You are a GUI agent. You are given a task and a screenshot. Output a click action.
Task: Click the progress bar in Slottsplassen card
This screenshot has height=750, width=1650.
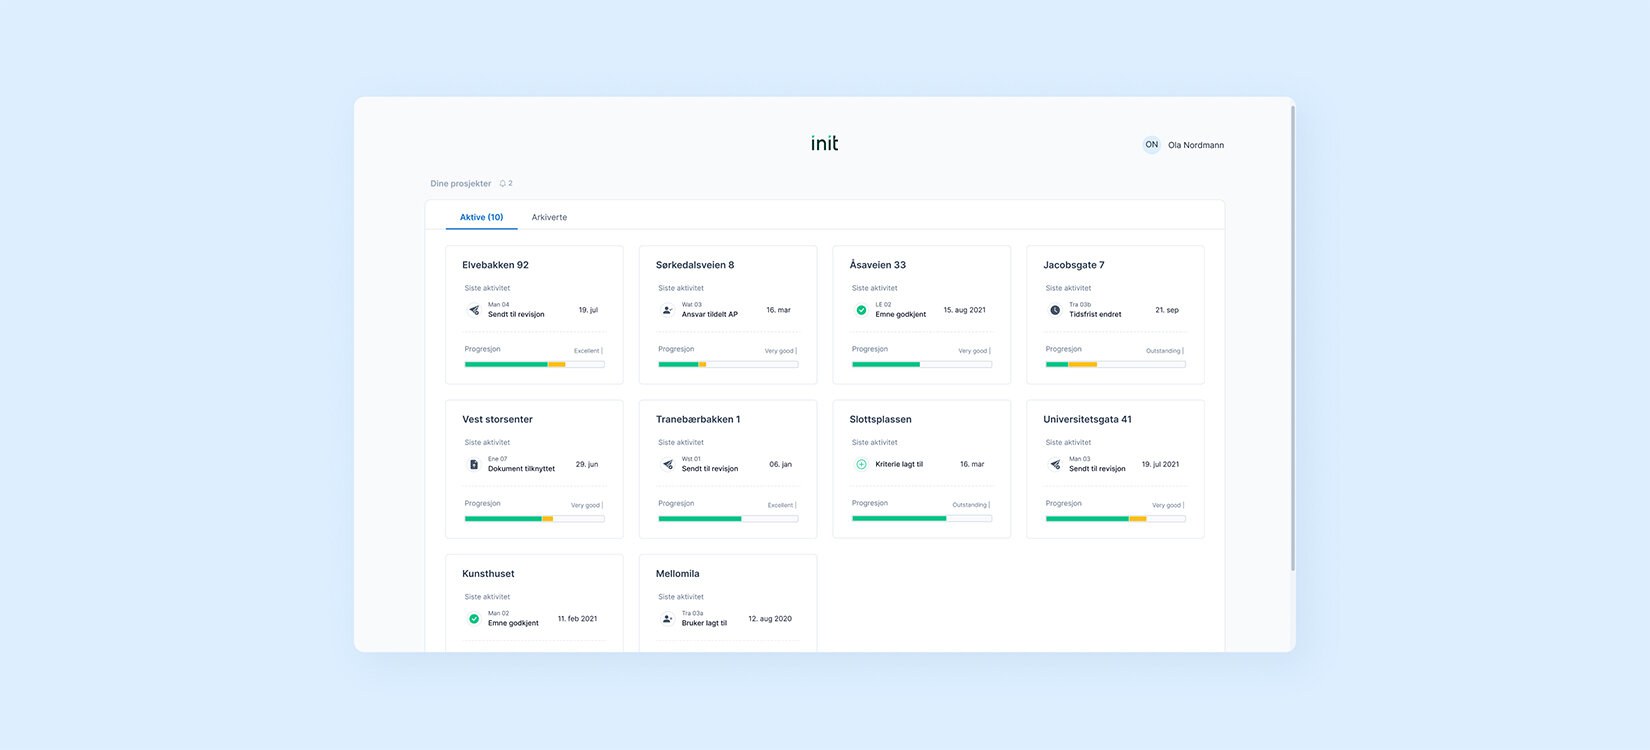click(x=921, y=519)
